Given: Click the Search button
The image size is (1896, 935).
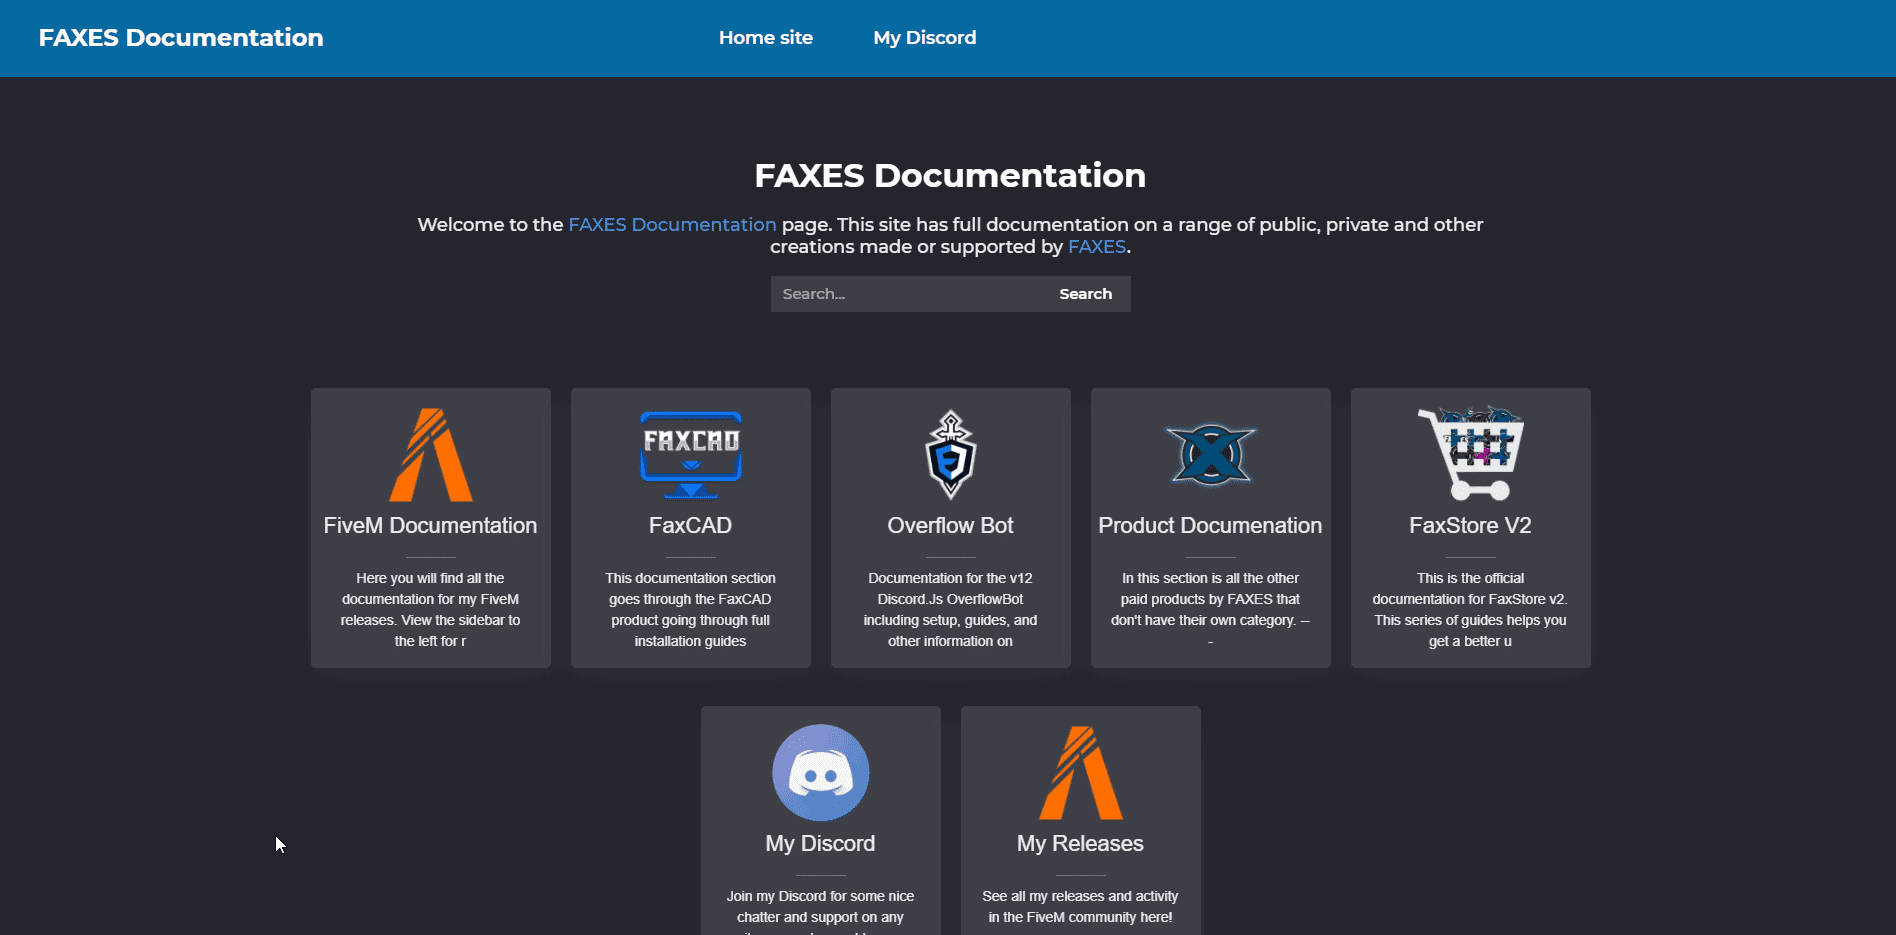Looking at the screenshot, I should 1085,294.
